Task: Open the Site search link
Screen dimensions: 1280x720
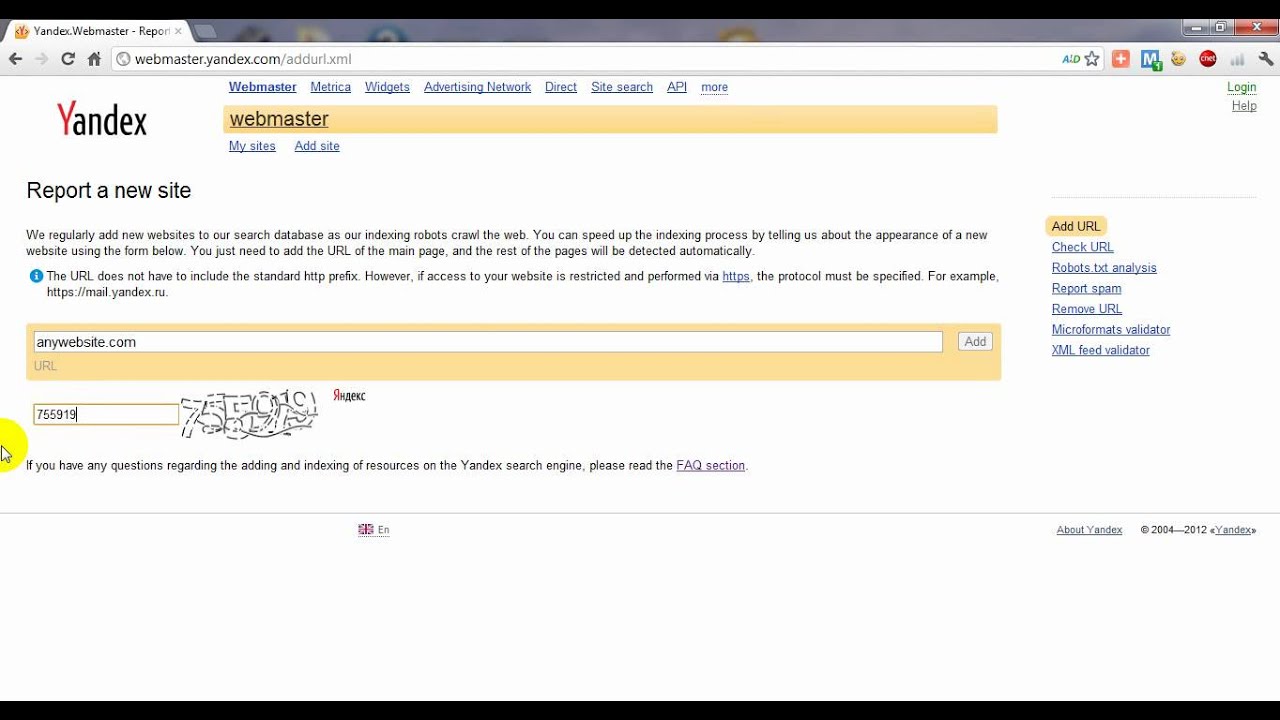Action: coord(622,87)
